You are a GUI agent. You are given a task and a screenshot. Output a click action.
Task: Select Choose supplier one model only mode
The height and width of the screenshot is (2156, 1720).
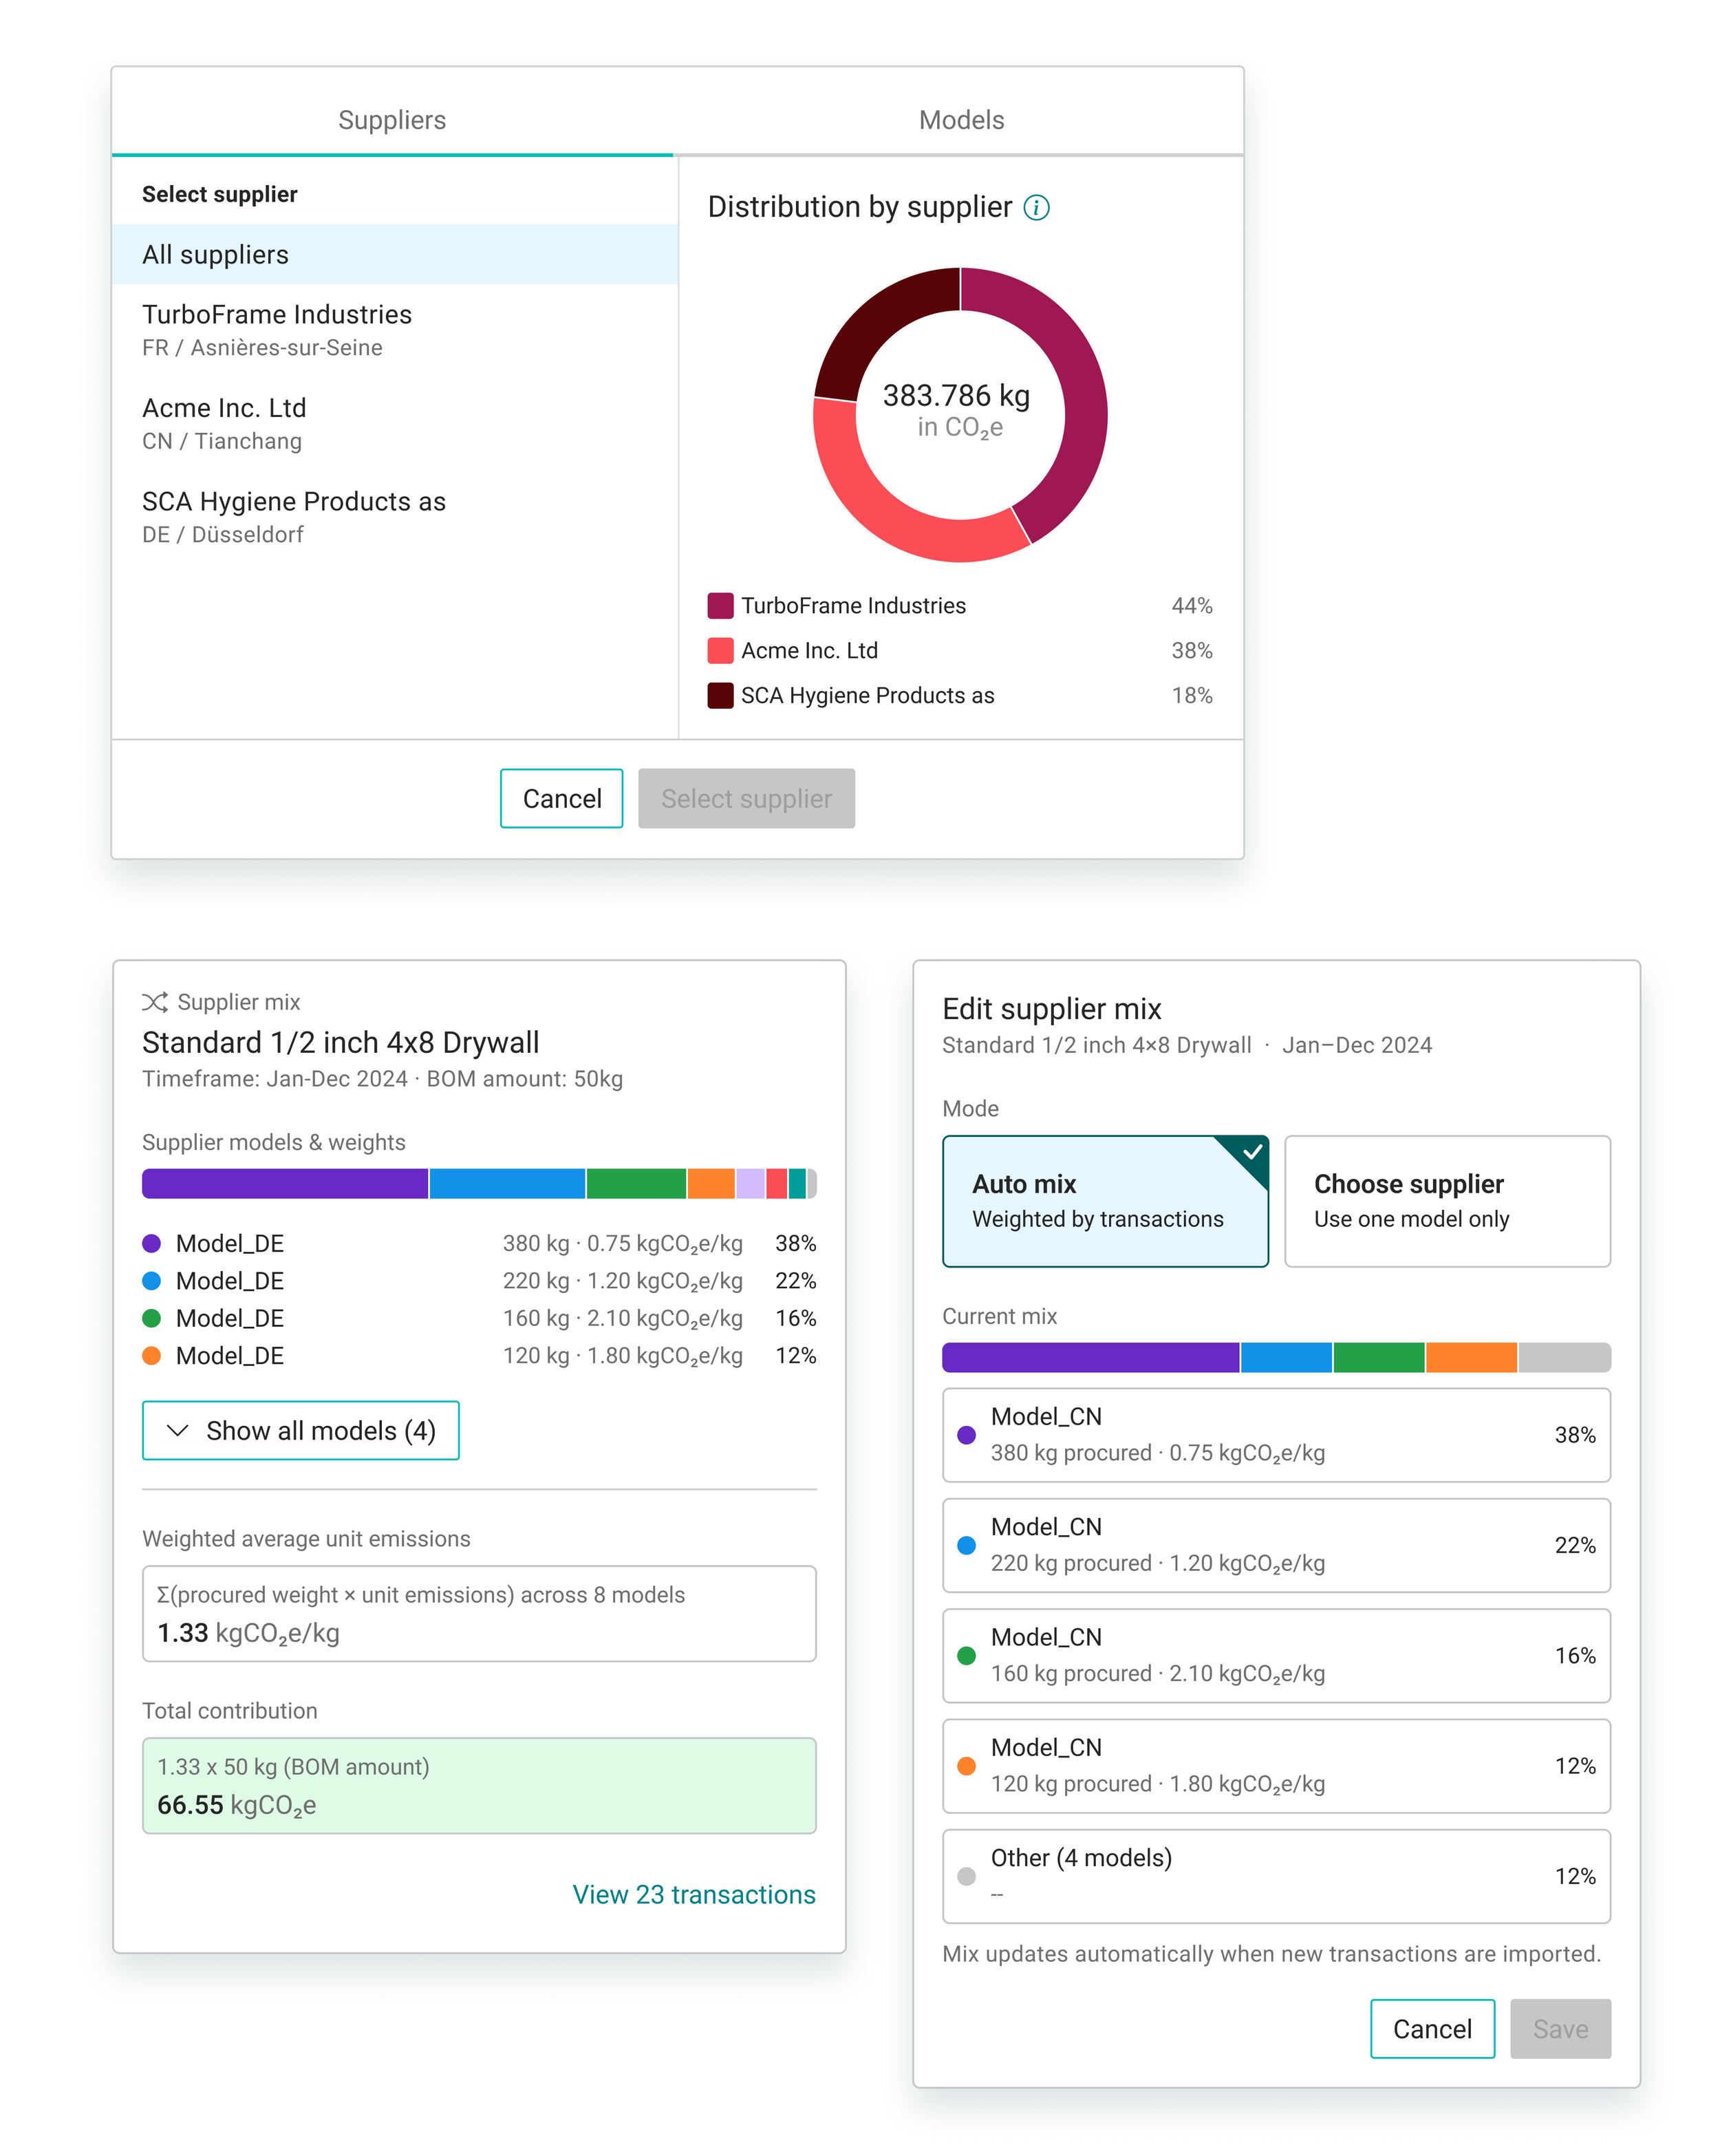(1447, 1201)
